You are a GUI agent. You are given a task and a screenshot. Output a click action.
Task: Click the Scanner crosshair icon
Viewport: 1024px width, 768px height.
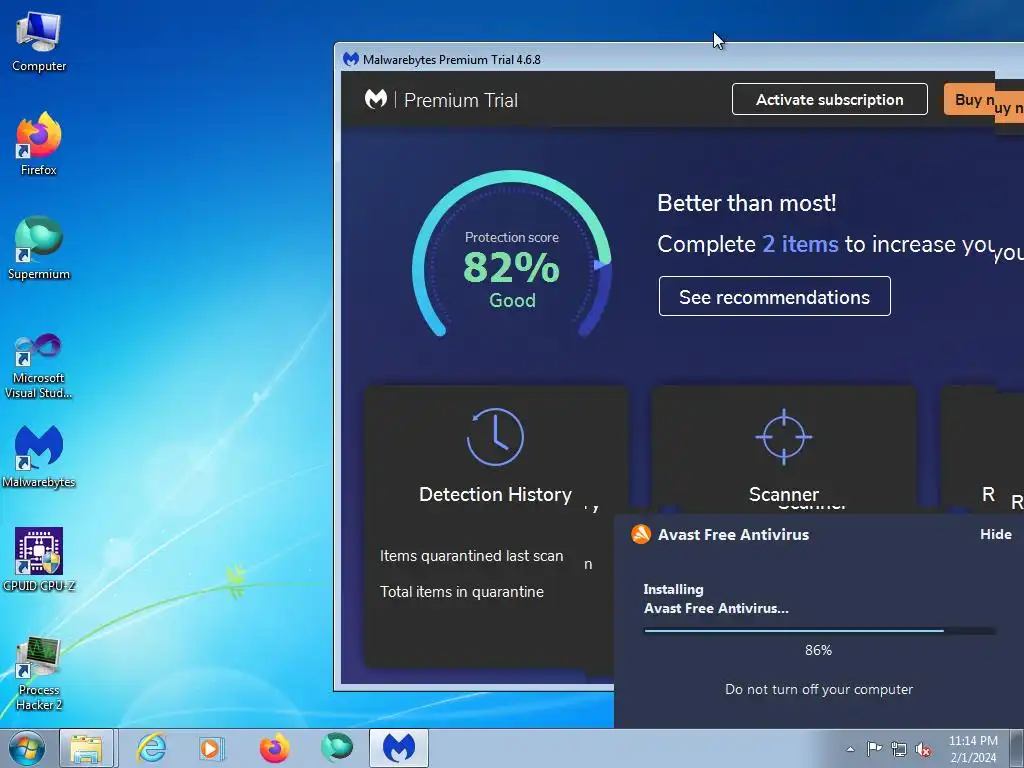click(x=784, y=437)
